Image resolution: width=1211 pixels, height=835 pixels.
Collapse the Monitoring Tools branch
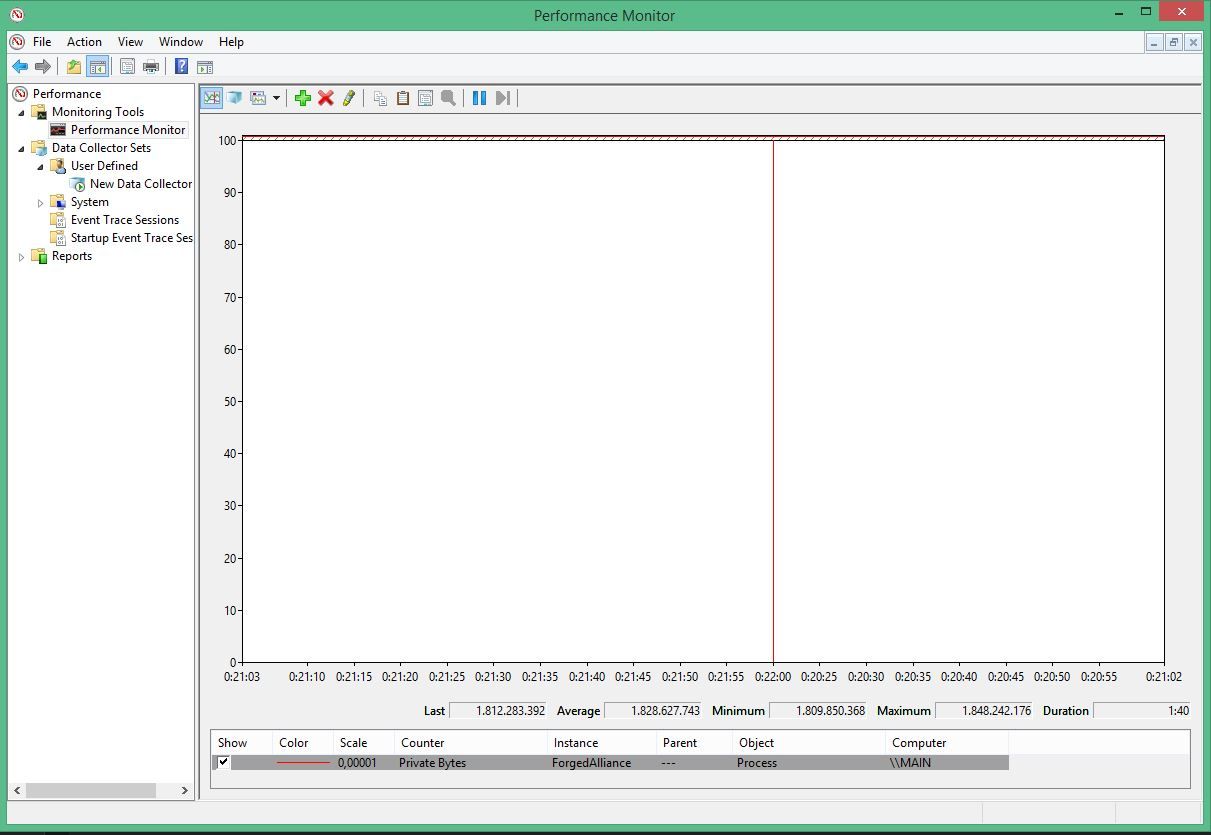(x=22, y=112)
